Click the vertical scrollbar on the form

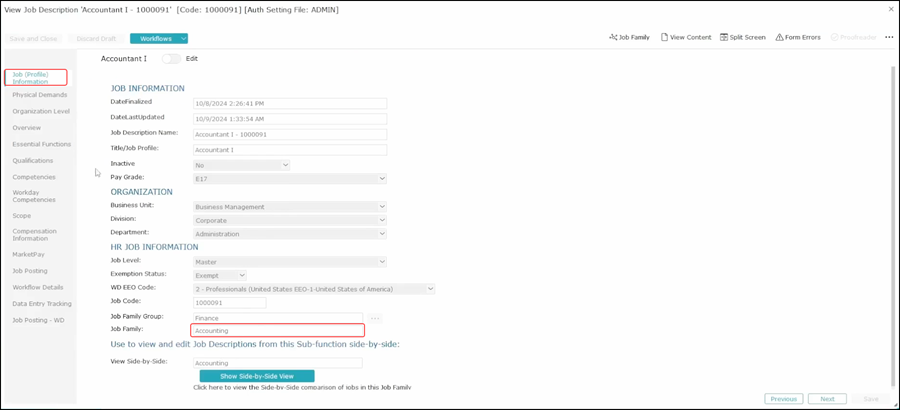(893, 220)
